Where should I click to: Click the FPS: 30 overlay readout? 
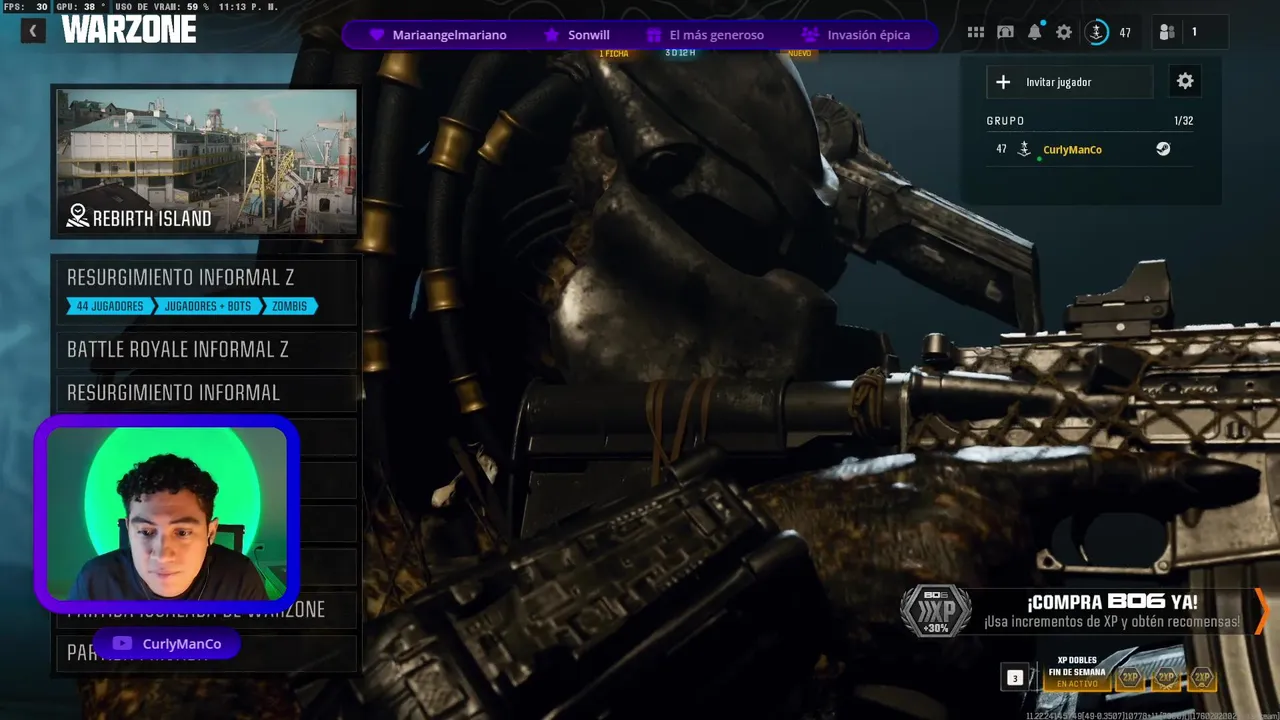tap(26, 7)
